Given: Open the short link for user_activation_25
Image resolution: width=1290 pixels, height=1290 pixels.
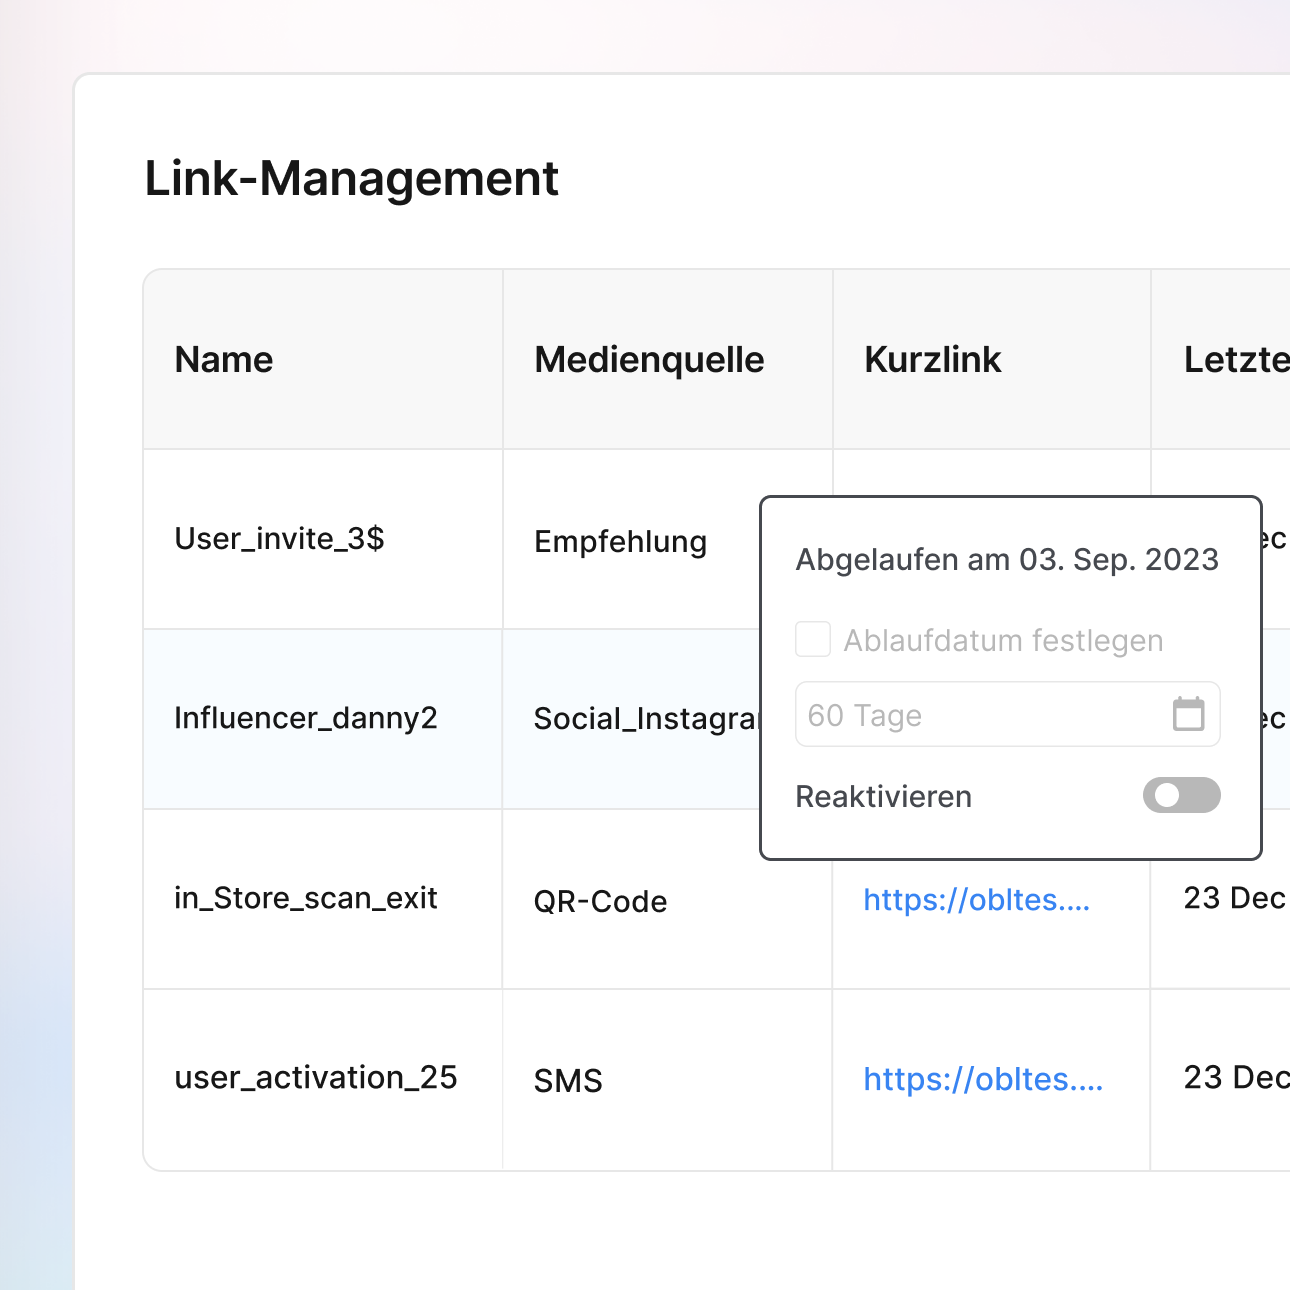Looking at the screenshot, I should pyautogui.click(x=982, y=1080).
